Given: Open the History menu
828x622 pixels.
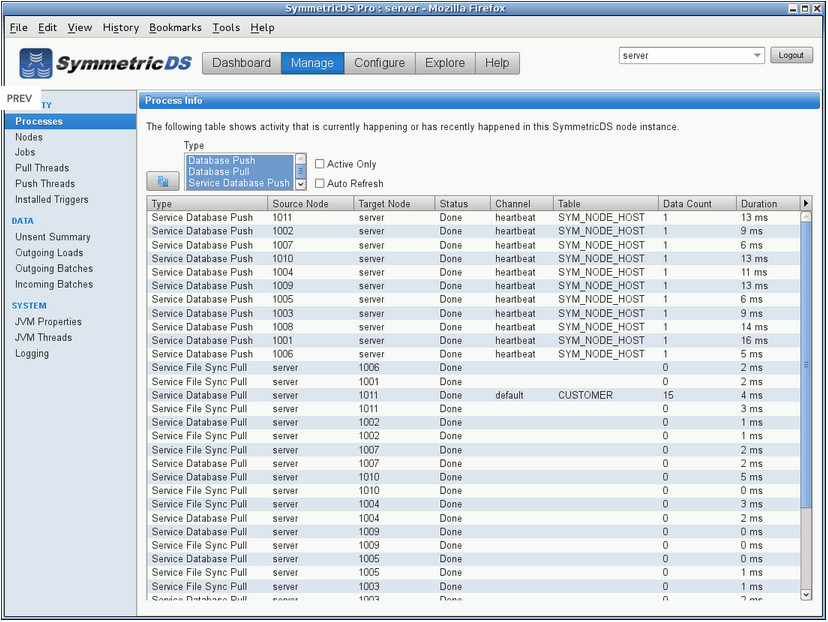Looking at the screenshot, I should pos(120,27).
